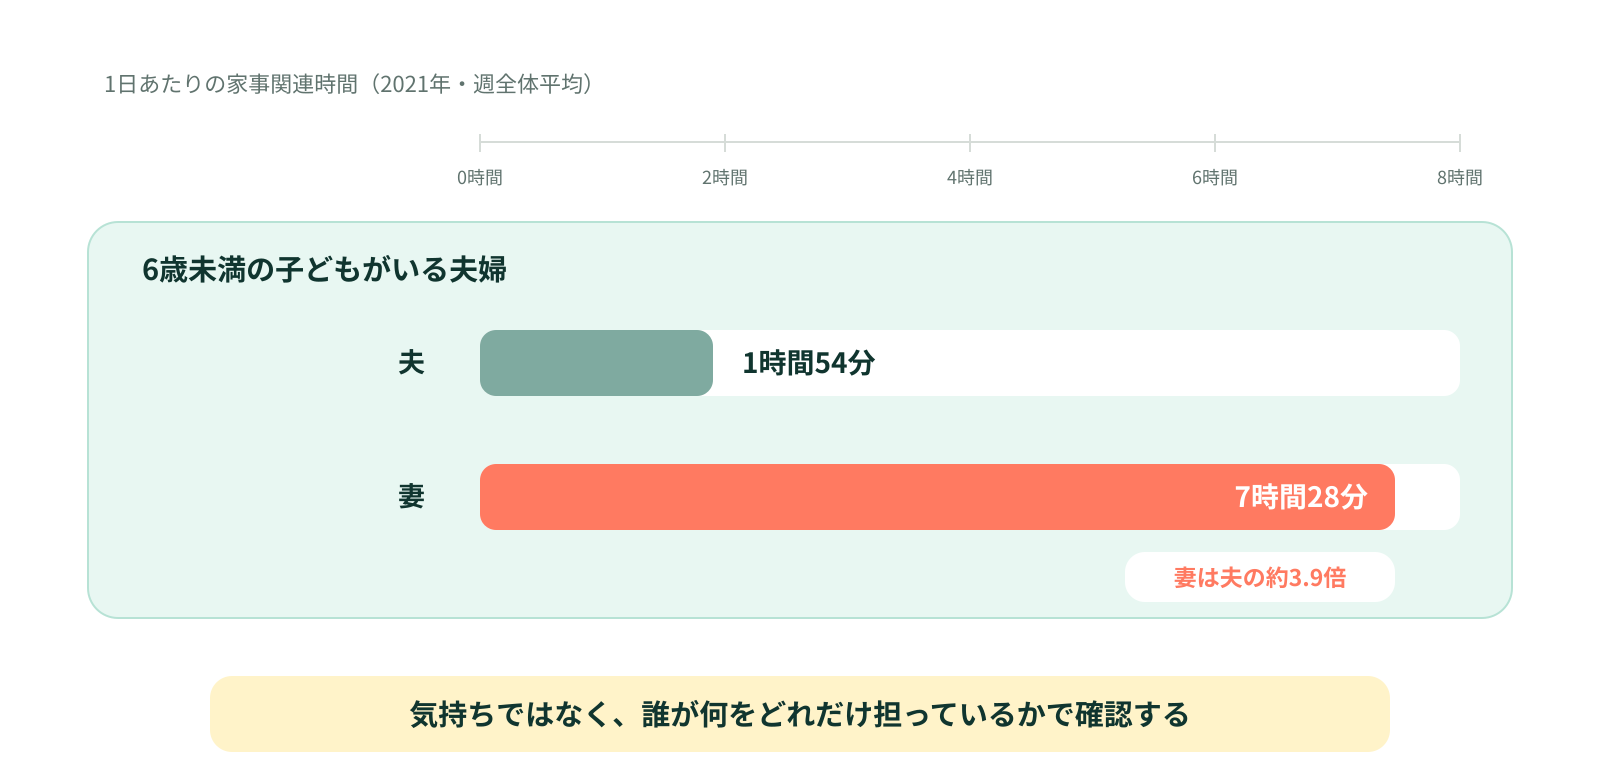The height and width of the screenshot is (780, 1600).
Task: Click empty white track of husband bar
Action: (x=1170, y=363)
